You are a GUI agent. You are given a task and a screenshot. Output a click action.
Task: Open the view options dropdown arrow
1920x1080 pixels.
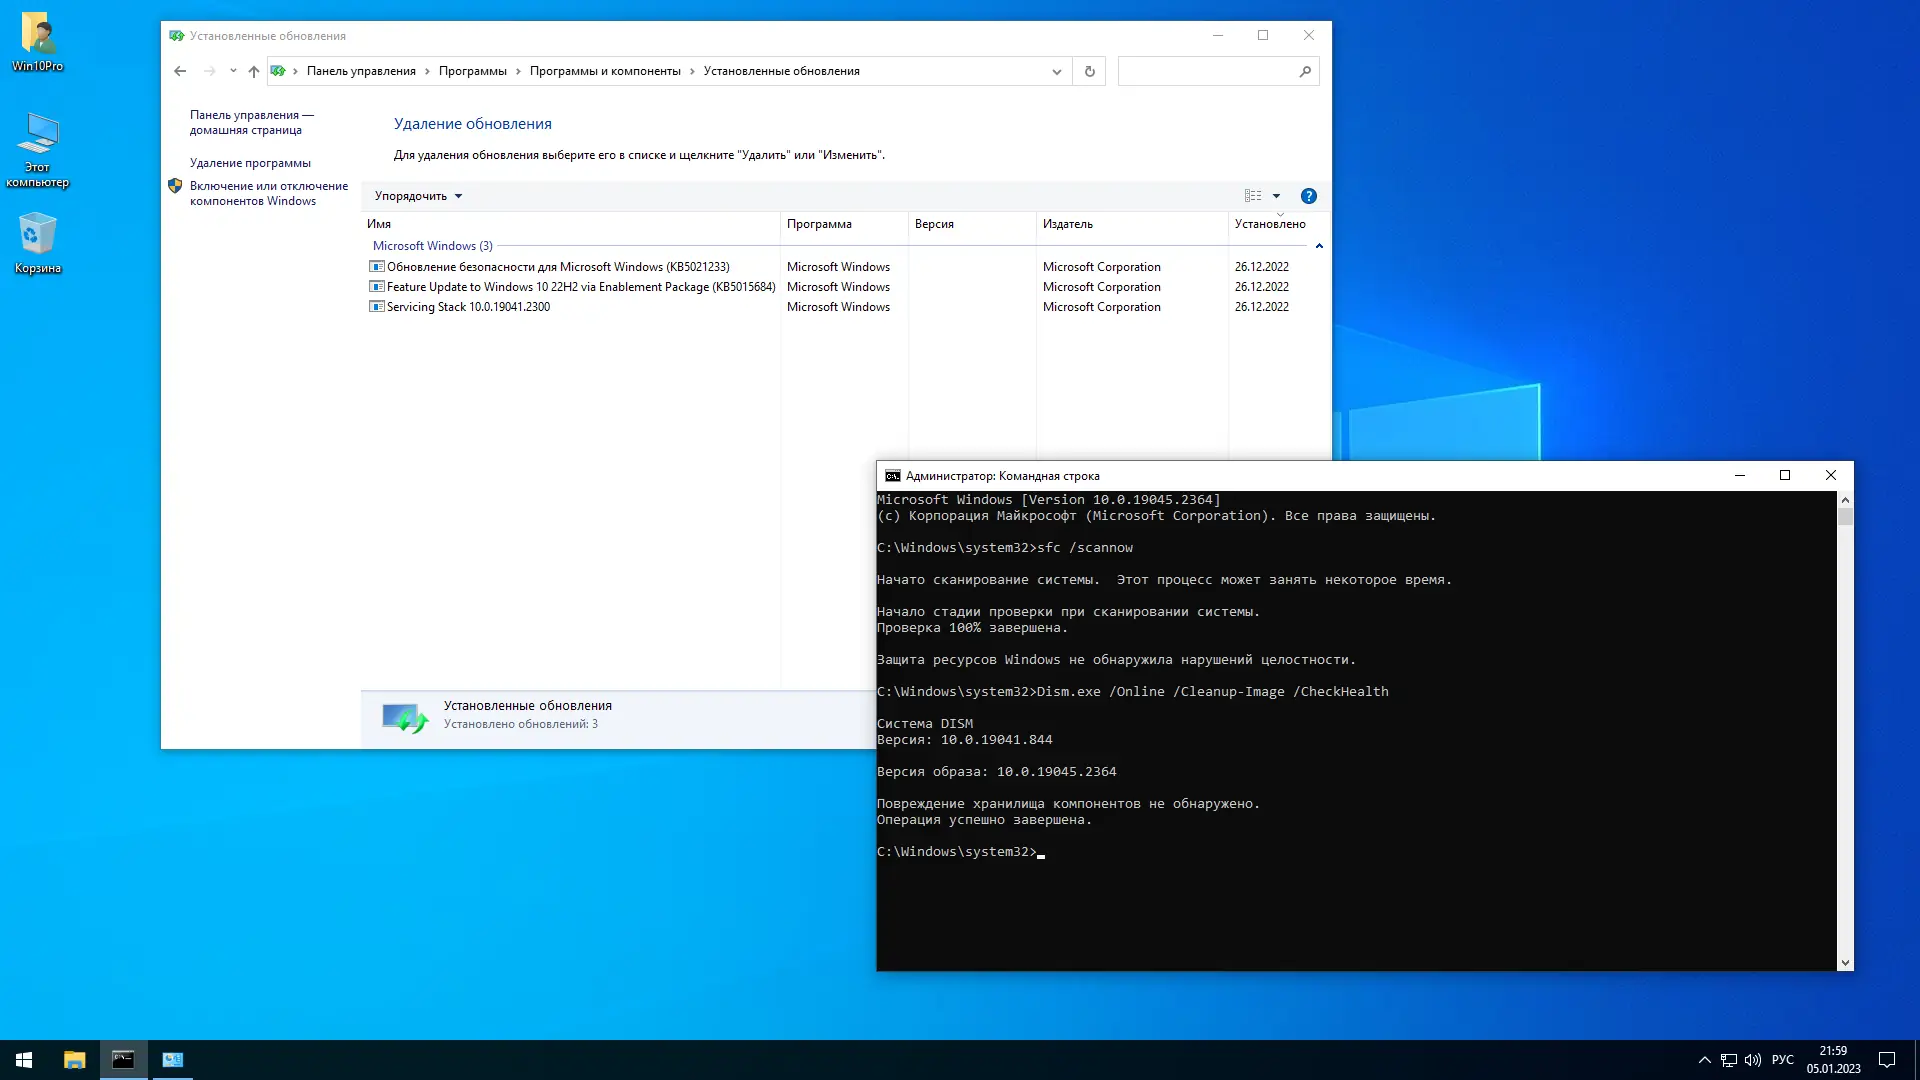tap(1276, 196)
